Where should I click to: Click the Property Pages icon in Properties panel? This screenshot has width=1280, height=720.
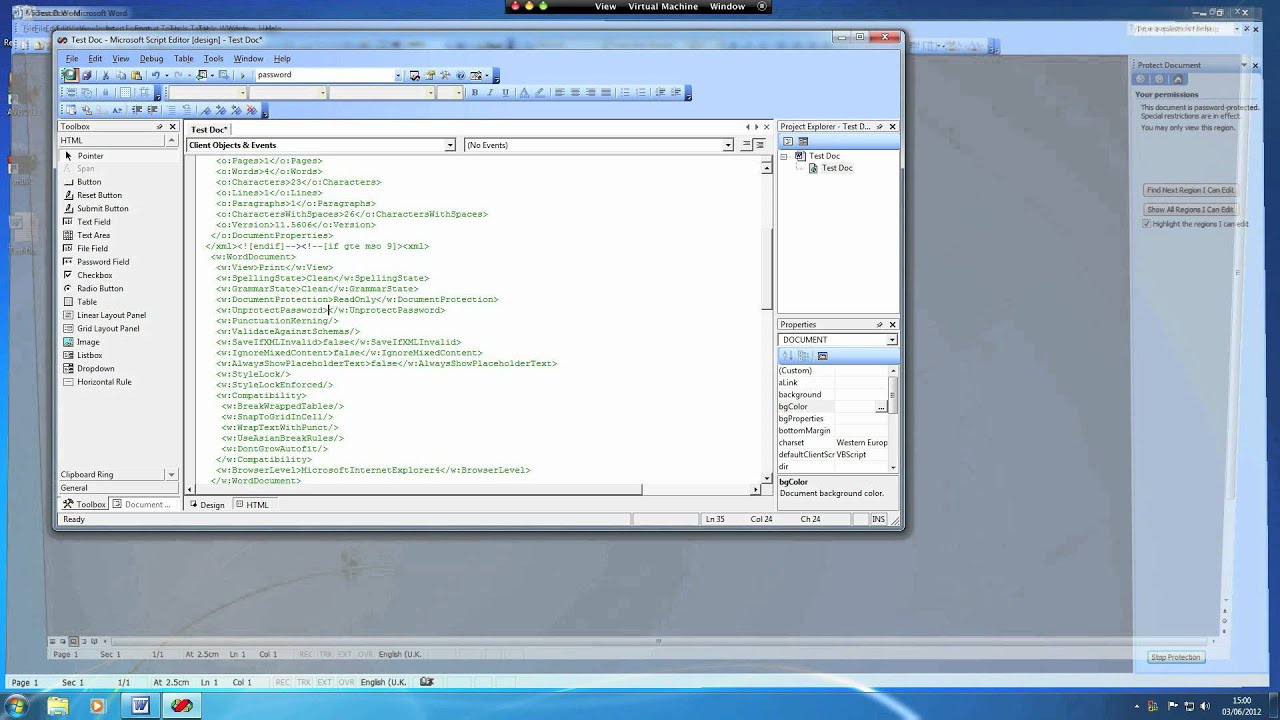point(823,355)
